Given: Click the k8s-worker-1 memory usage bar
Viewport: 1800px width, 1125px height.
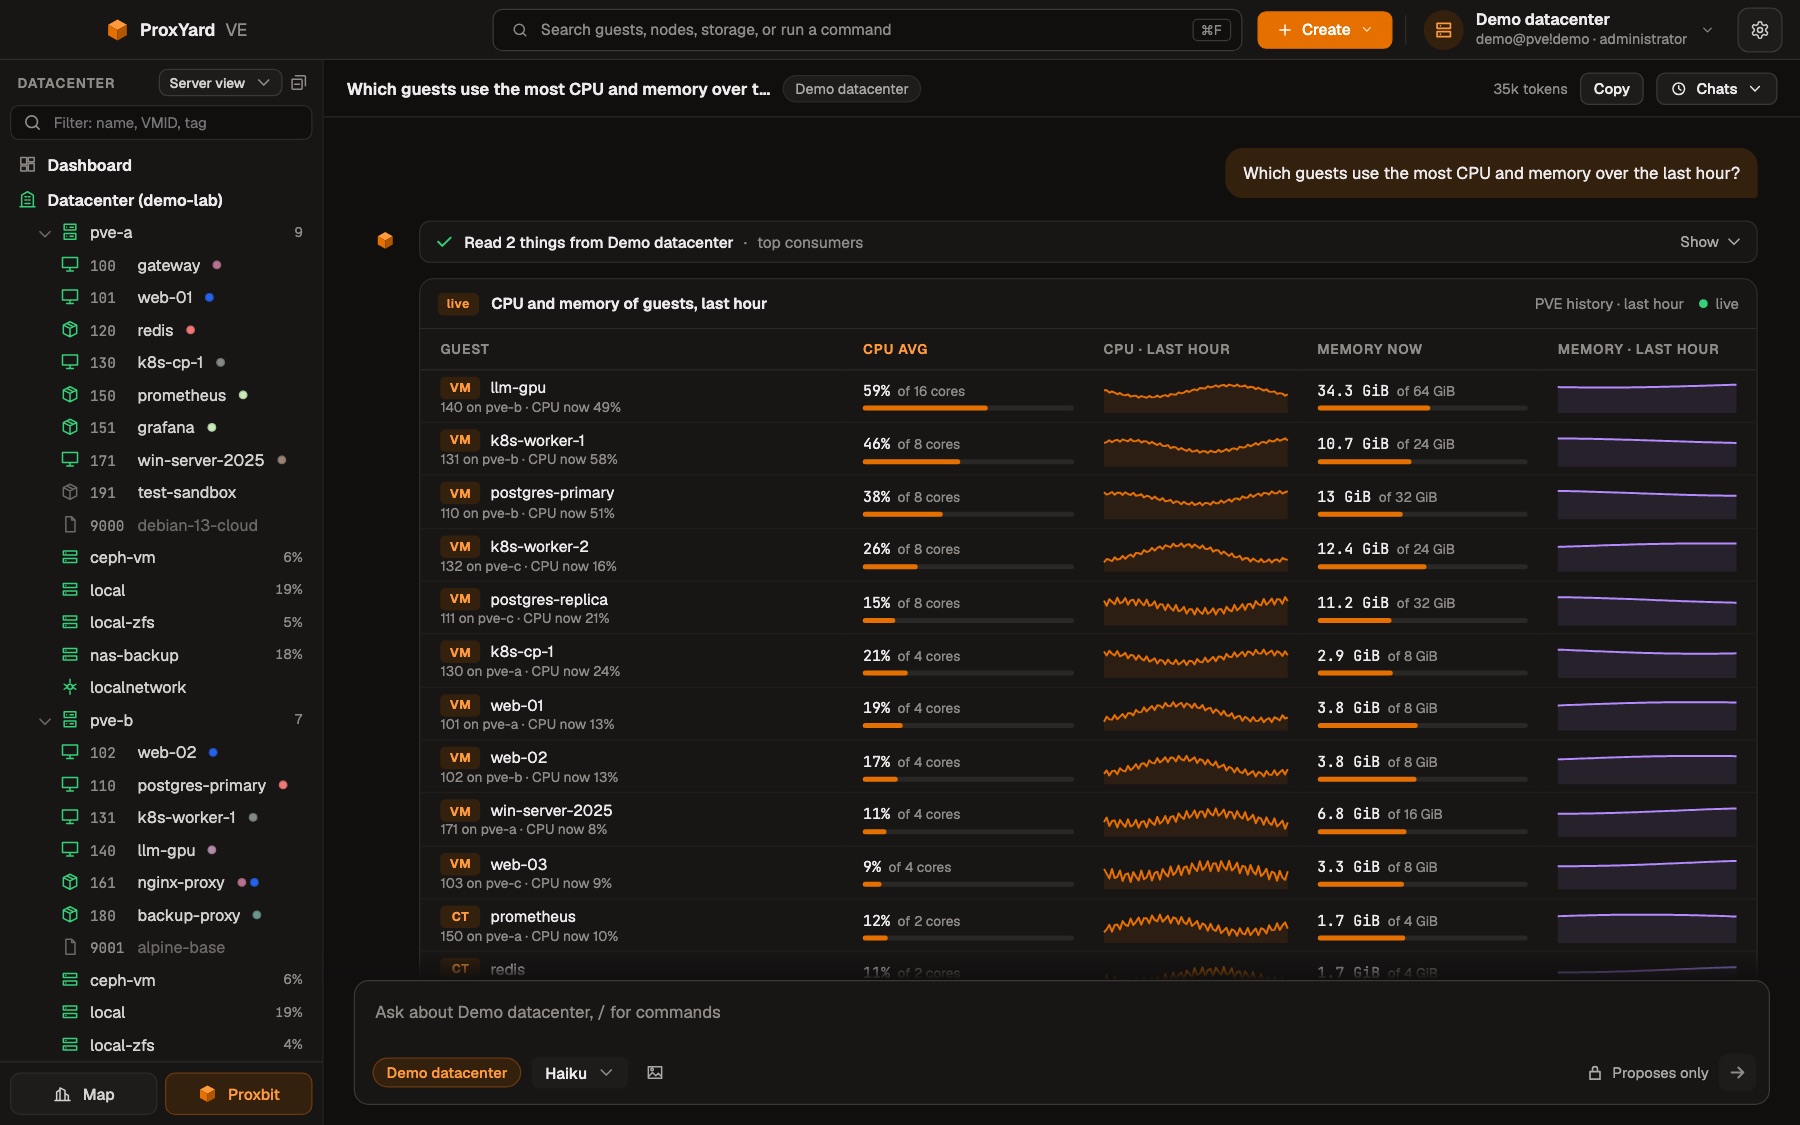Looking at the screenshot, I should click(x=1422, y=461).
